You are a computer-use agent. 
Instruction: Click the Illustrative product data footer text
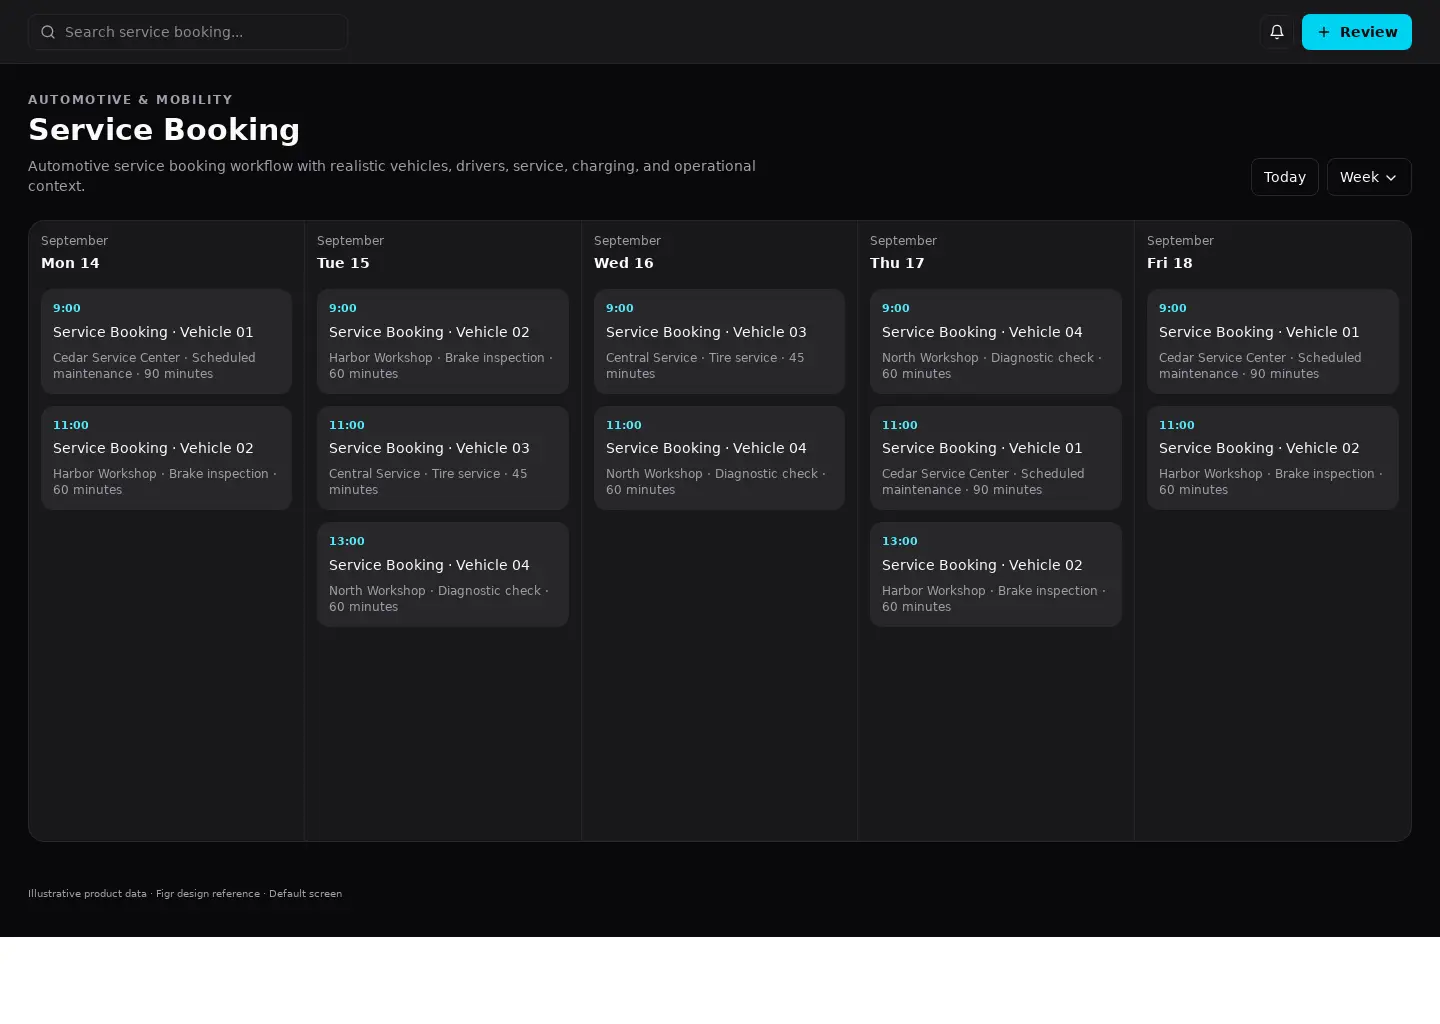coord(185,894)
